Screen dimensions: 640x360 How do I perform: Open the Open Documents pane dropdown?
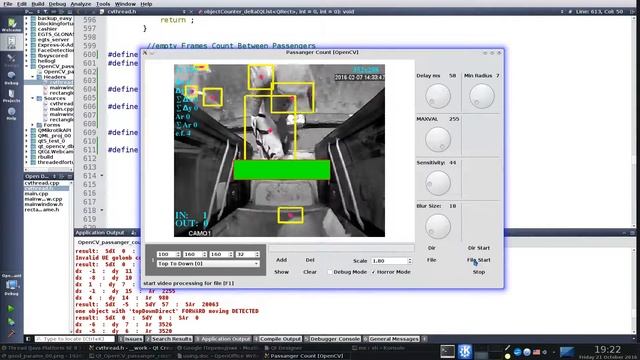[54, 176]
